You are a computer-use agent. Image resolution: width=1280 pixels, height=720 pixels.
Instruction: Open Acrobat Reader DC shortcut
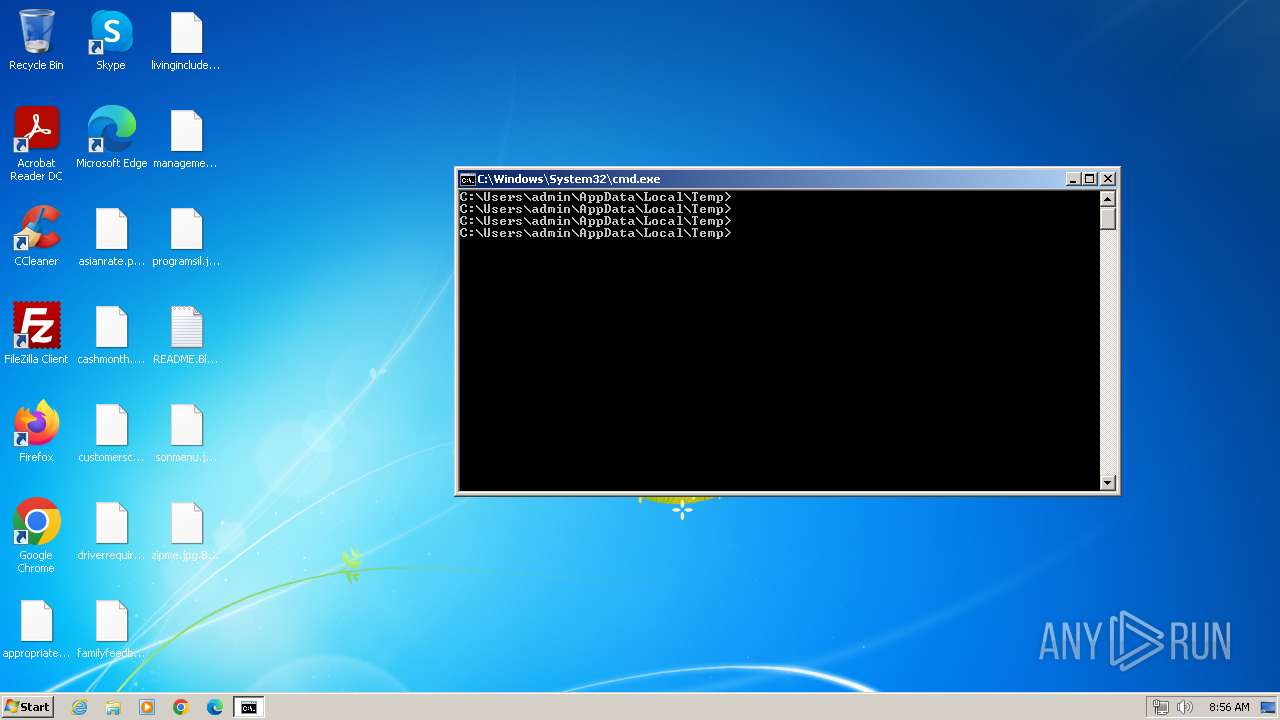(36, 143)
